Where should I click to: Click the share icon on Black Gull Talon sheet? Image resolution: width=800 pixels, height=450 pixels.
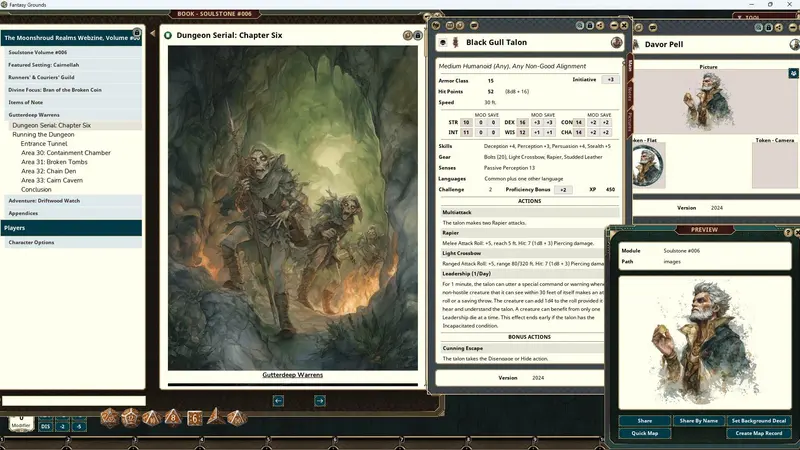click(599, 26)
